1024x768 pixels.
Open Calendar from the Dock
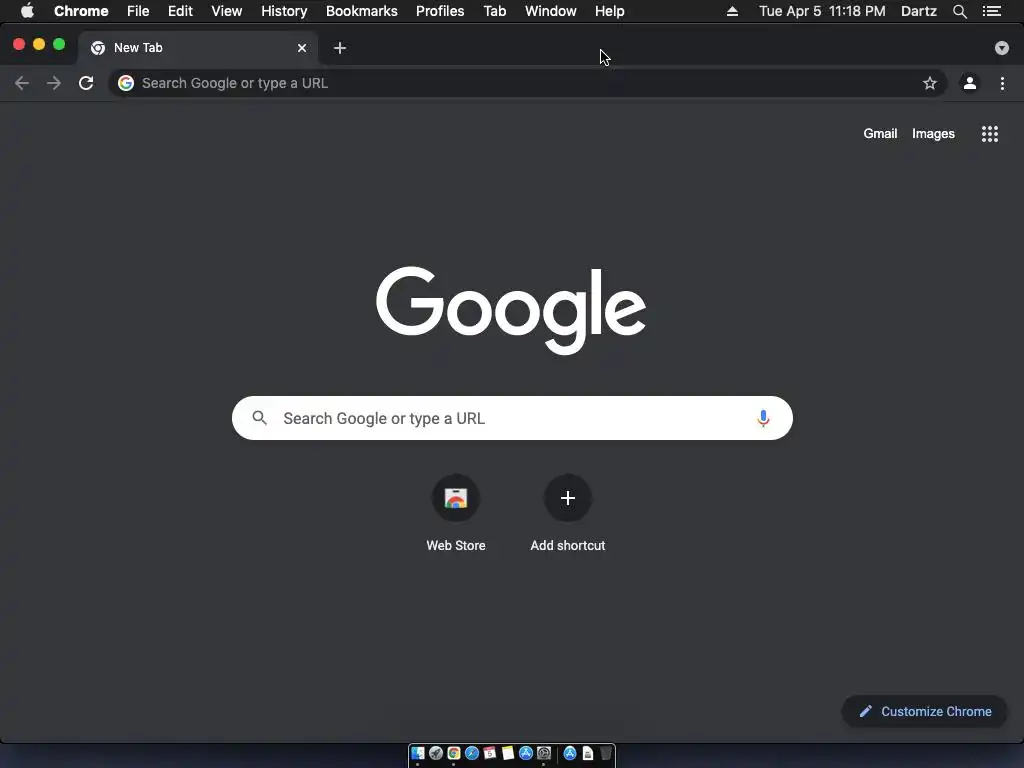[x=489, y=753]
